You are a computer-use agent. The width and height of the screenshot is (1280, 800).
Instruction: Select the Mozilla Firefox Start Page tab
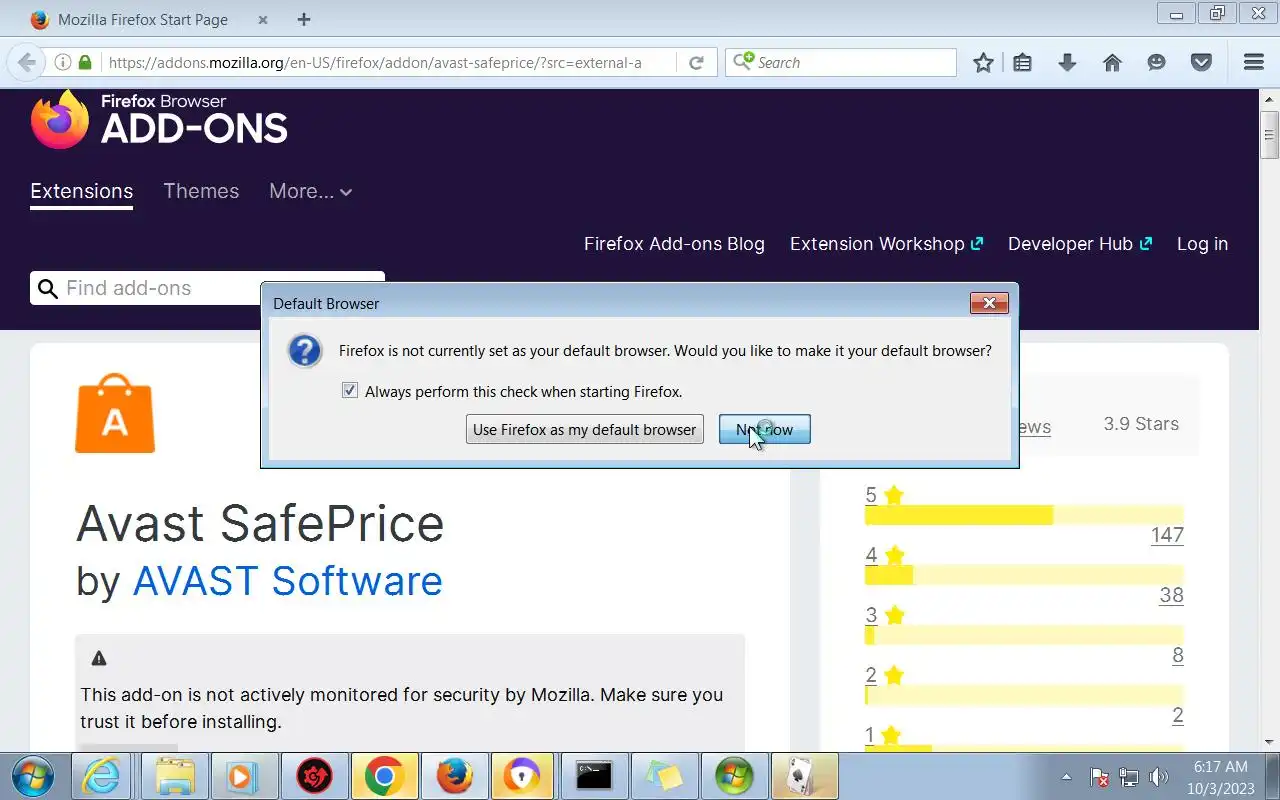(x=150, y=19)
